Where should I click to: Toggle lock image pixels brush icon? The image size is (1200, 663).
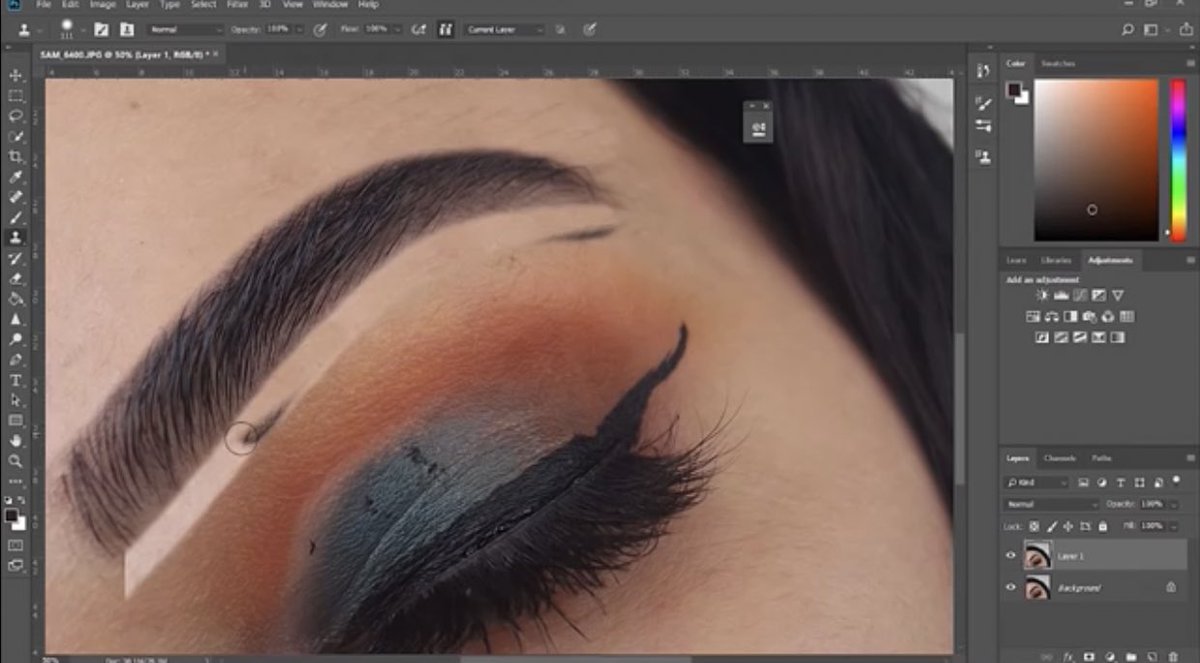tap(1051, 526)
